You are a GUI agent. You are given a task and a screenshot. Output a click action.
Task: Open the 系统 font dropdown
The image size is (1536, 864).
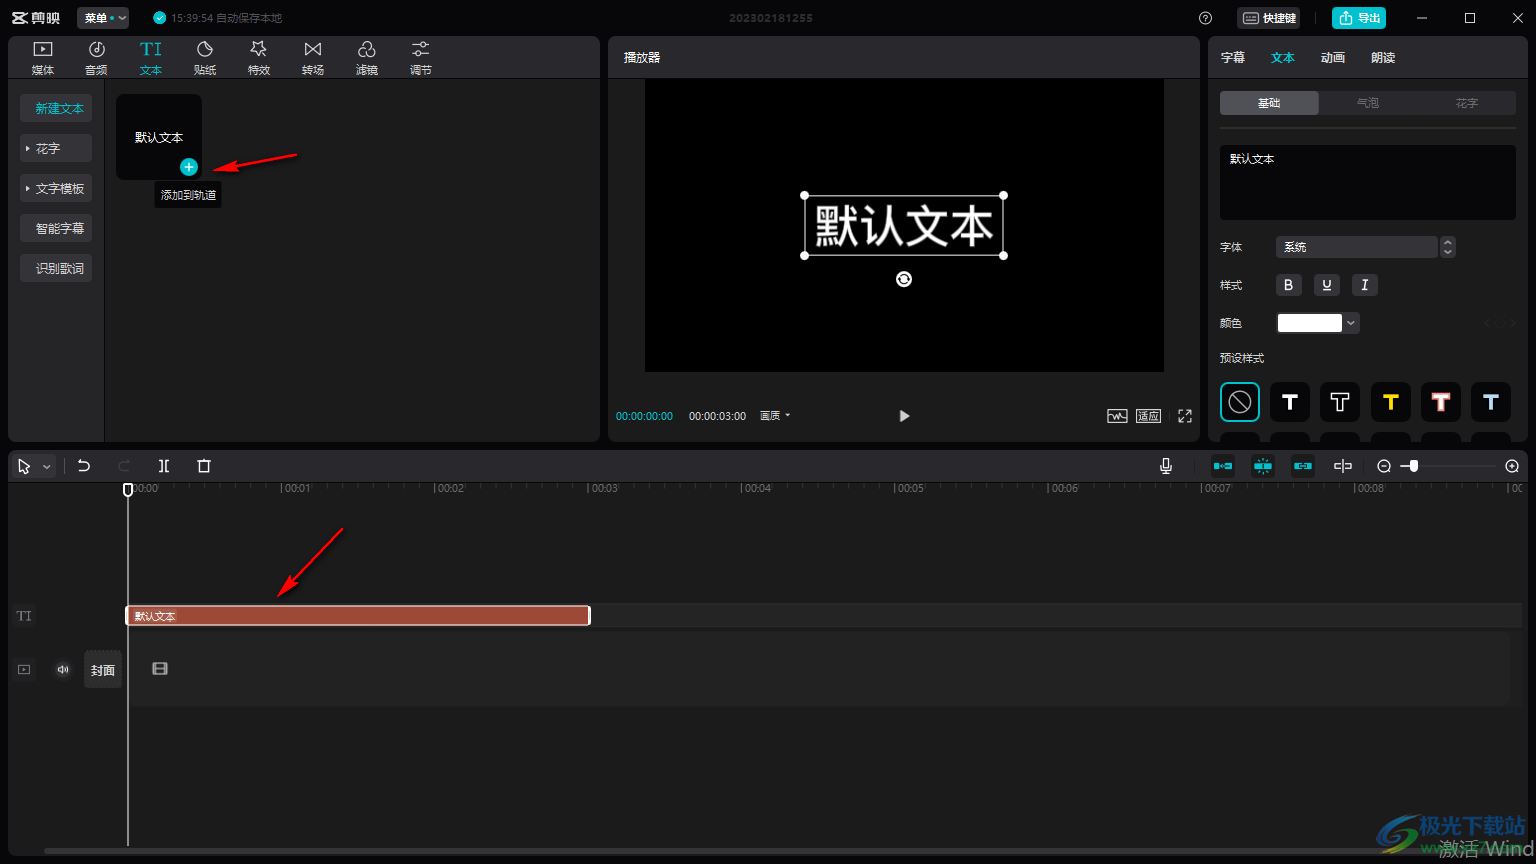tap(1356, 247)
